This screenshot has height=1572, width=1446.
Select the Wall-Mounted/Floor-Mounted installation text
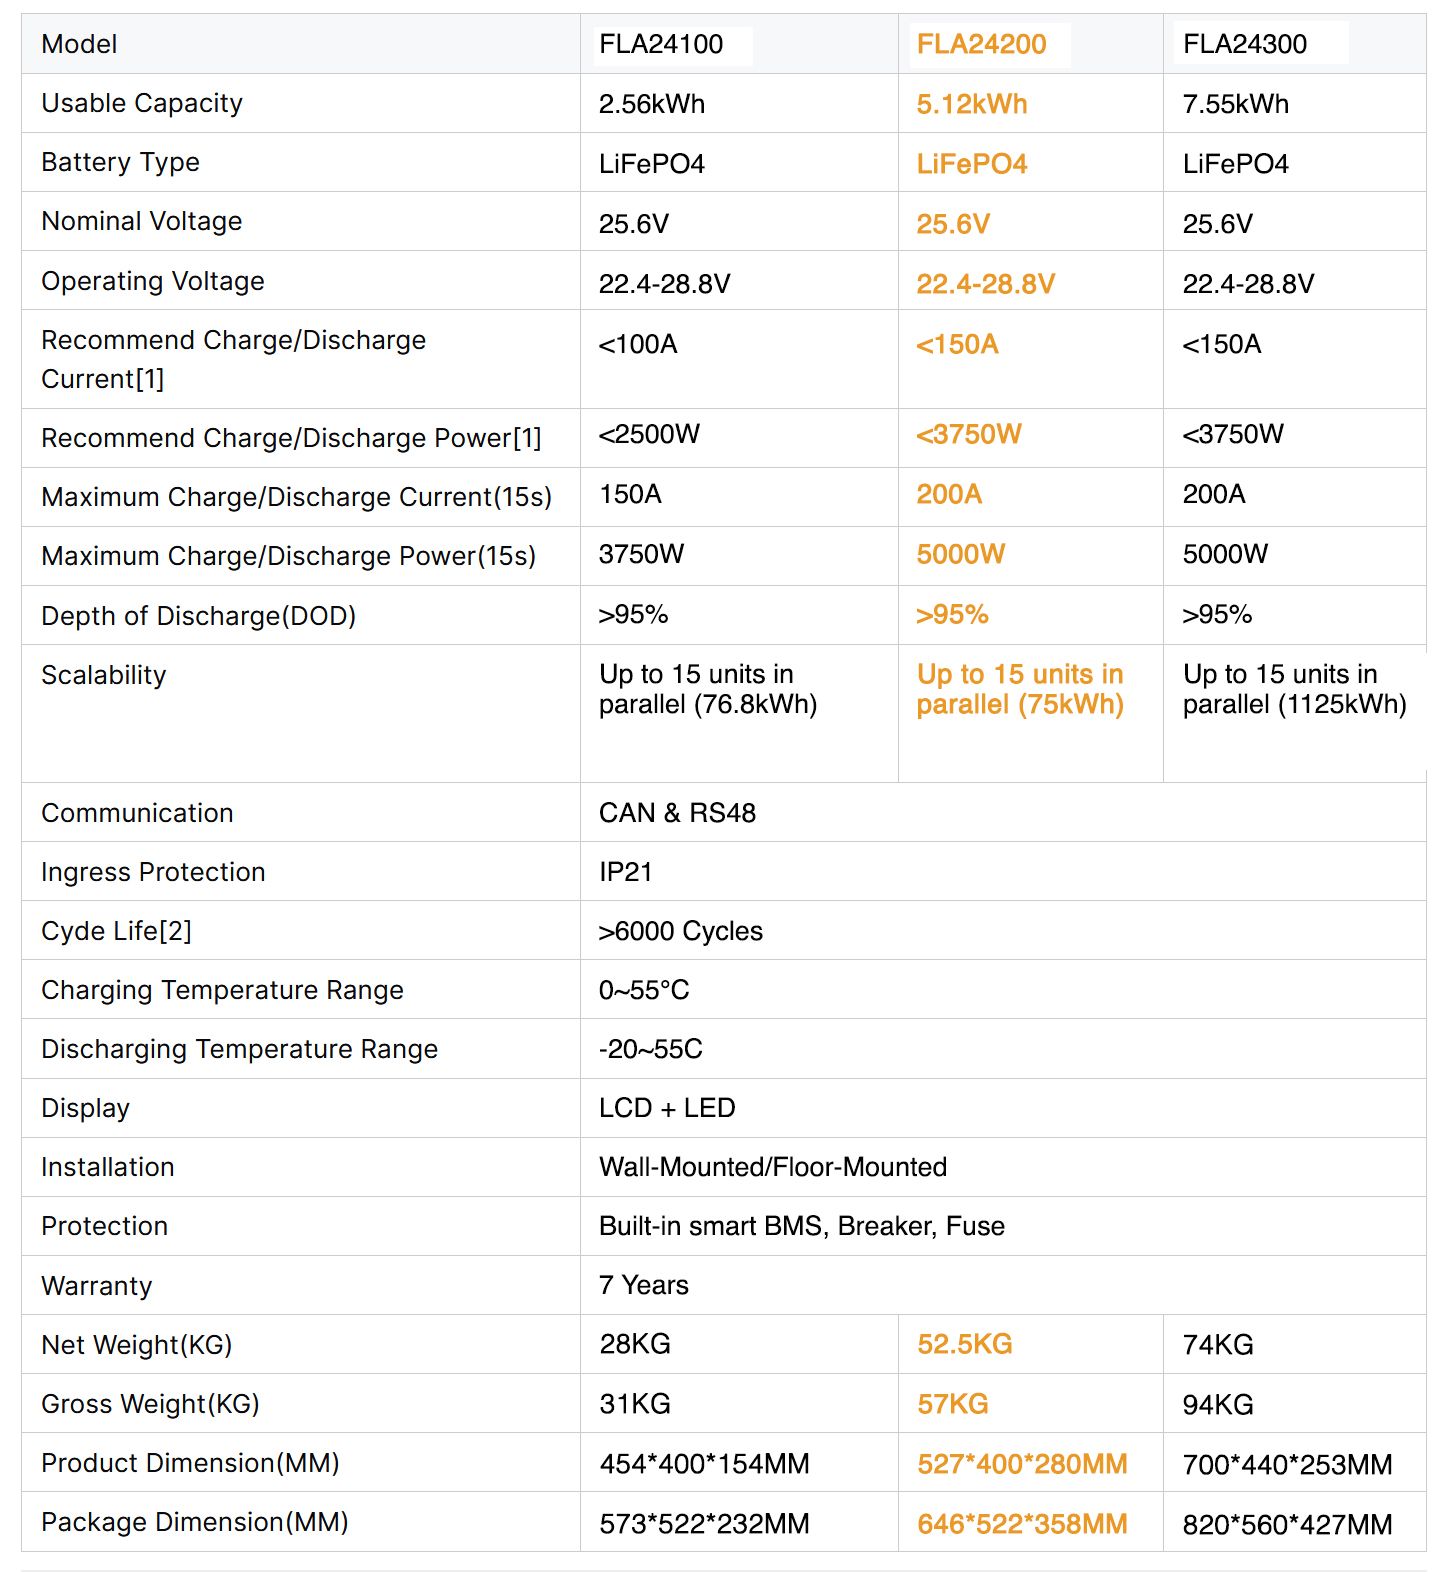[x=772, y=1167]
